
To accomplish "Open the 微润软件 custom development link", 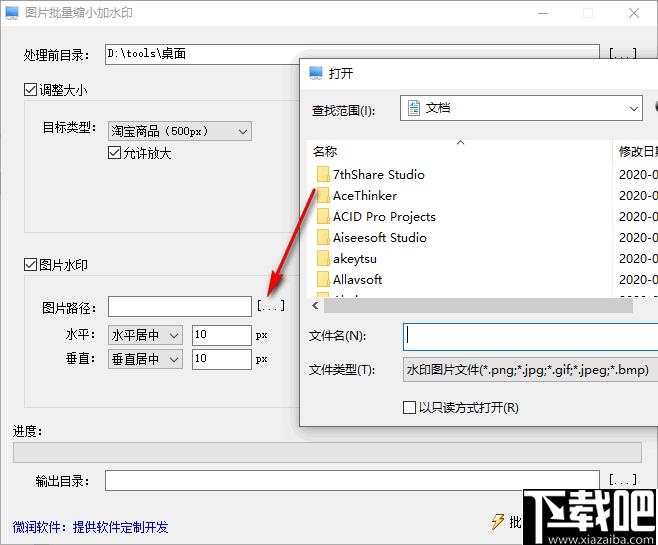I will [90, 527].
